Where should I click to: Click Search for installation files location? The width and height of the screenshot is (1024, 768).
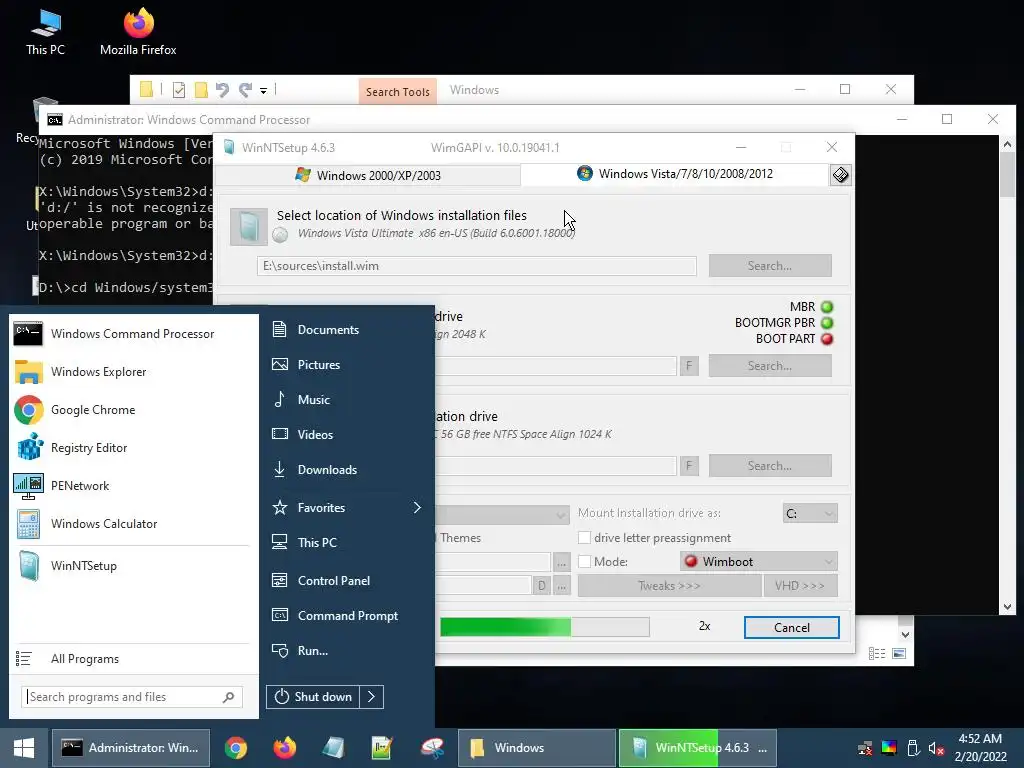click(770, 266)
